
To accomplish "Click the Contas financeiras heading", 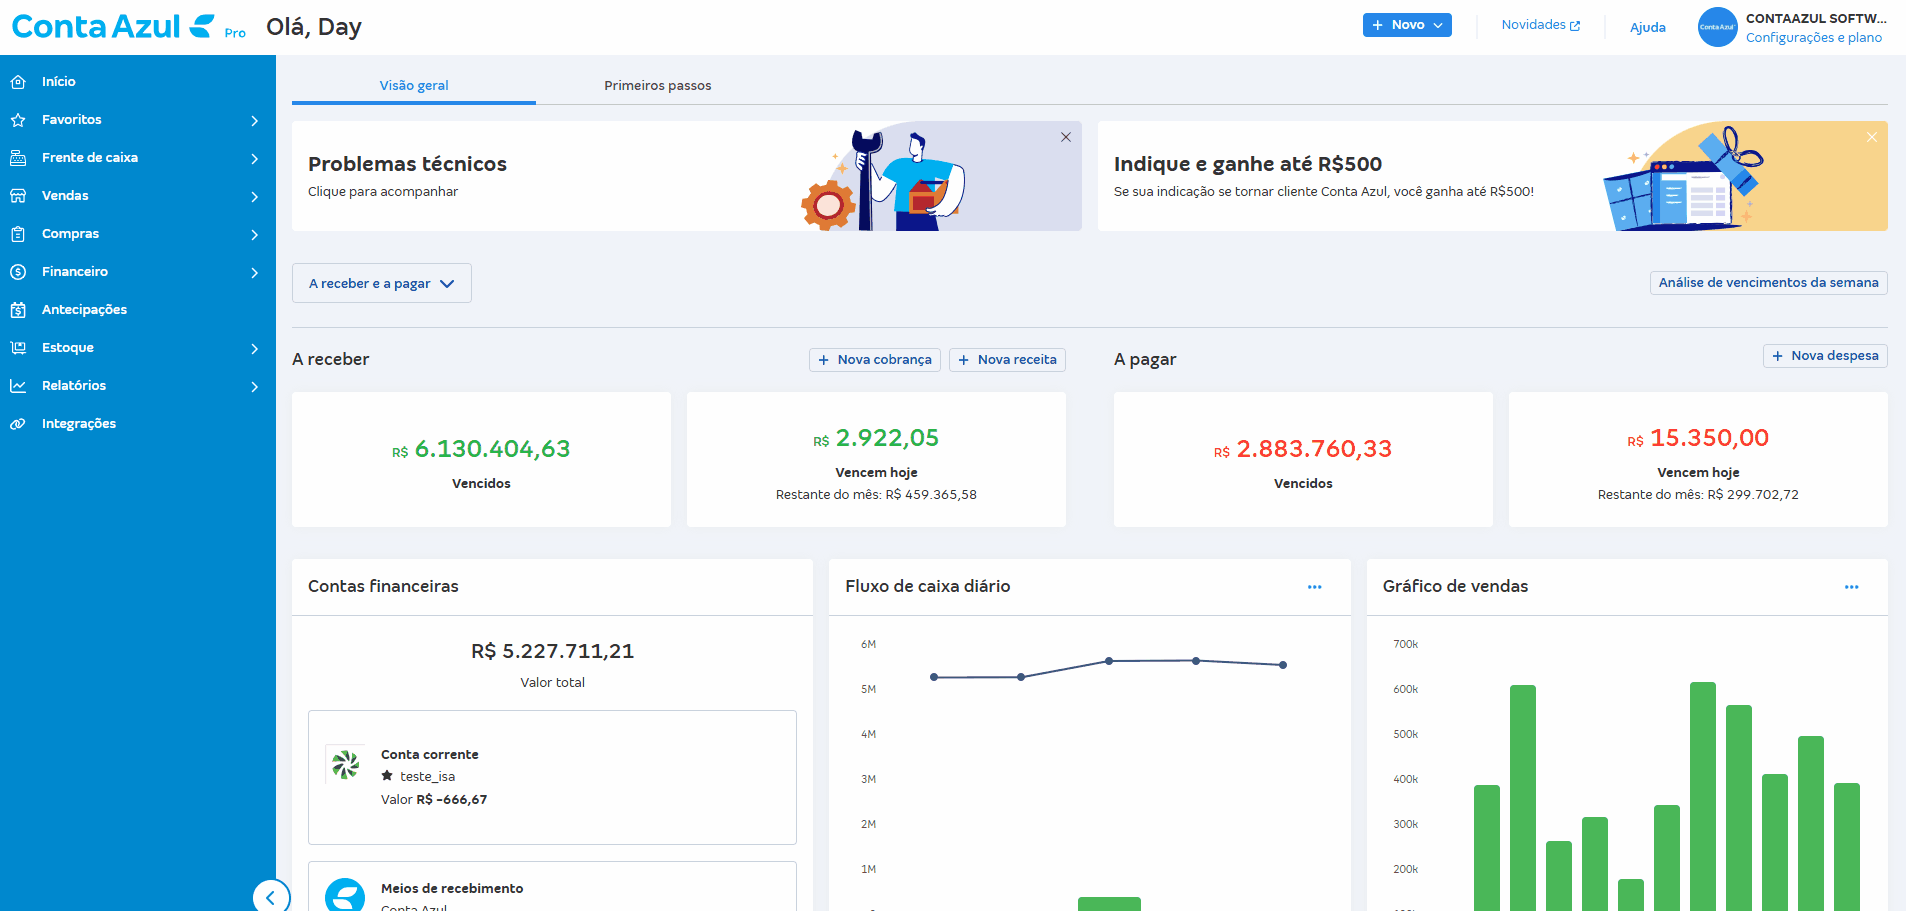I will pos(383,587).
